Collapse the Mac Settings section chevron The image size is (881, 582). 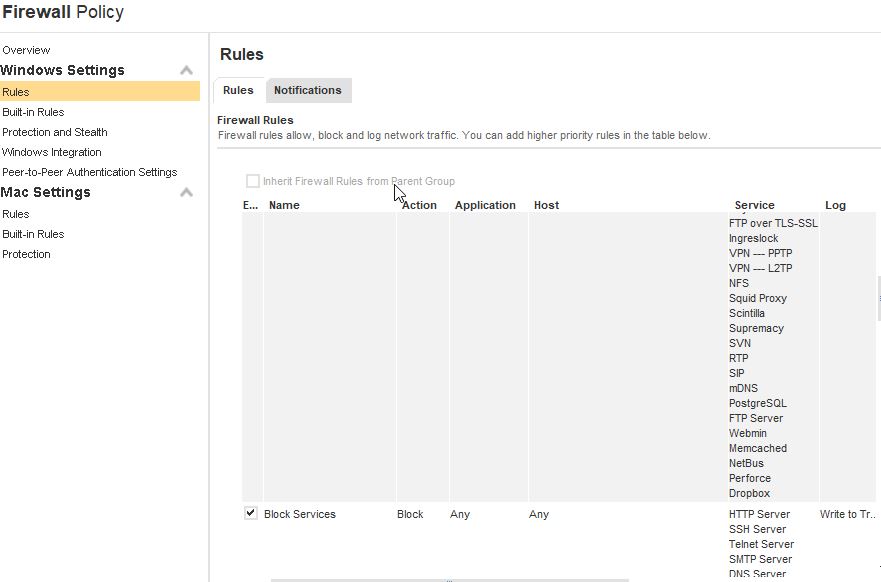click(186, 193)
